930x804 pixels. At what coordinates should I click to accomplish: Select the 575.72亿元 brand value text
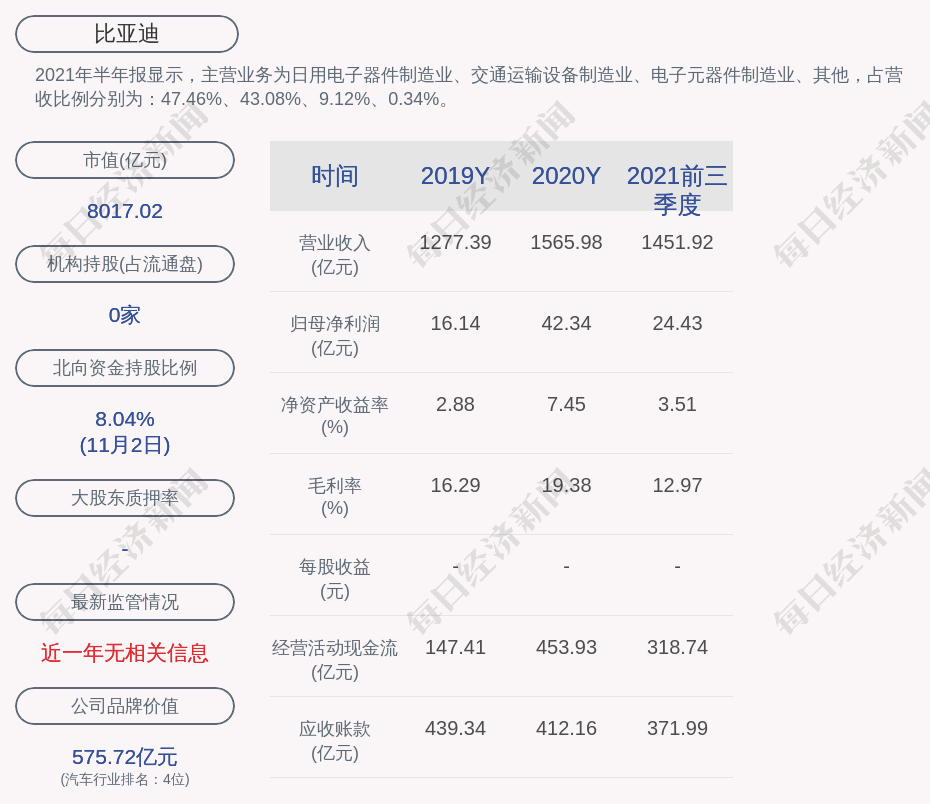[x=125, y=757]
